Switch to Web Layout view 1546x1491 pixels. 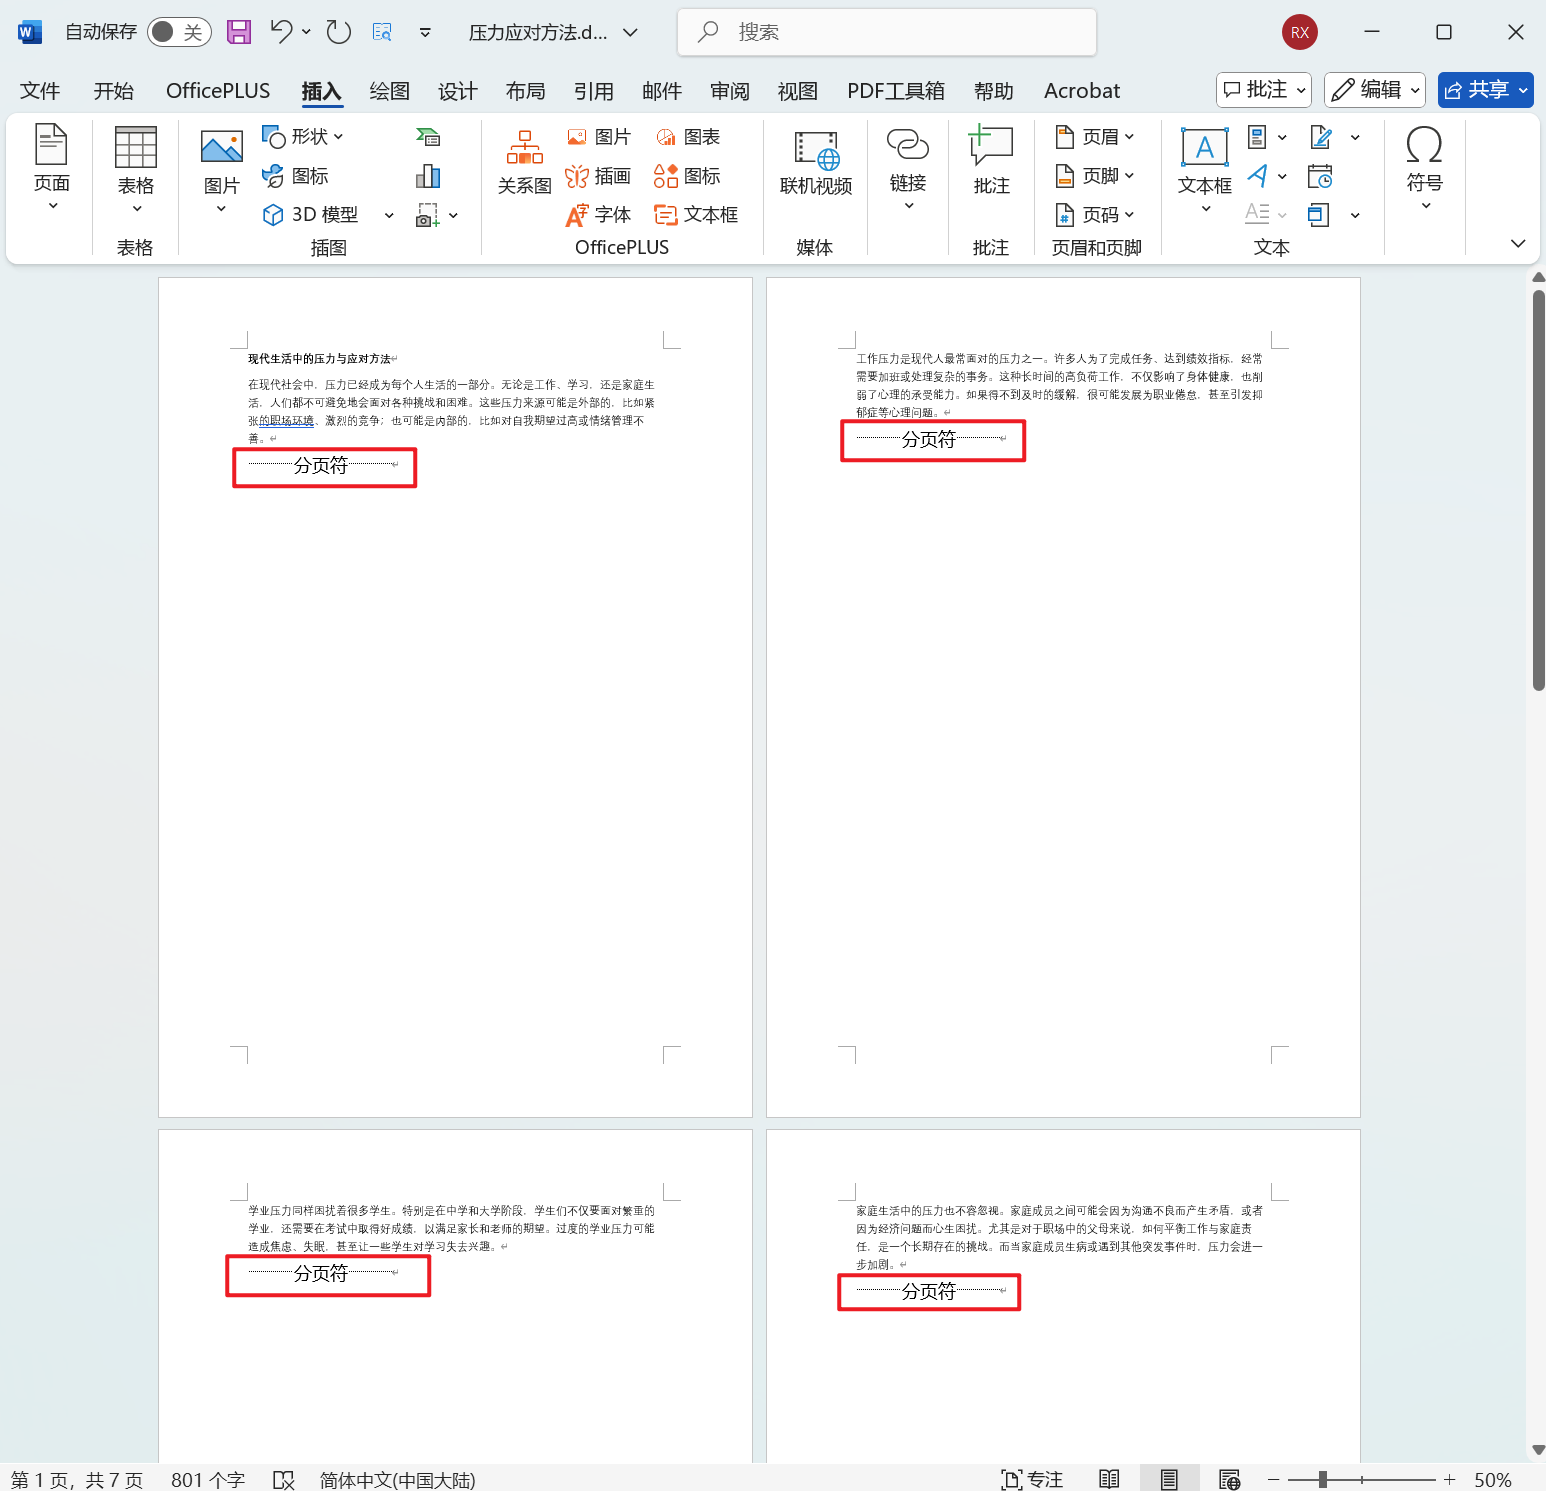click(1230, 1480)
